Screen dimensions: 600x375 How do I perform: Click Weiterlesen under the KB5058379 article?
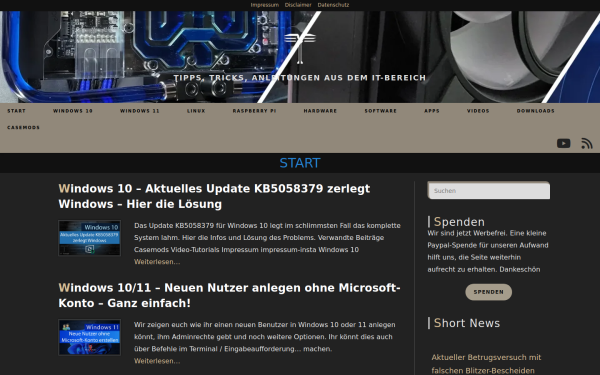point(157,262)
